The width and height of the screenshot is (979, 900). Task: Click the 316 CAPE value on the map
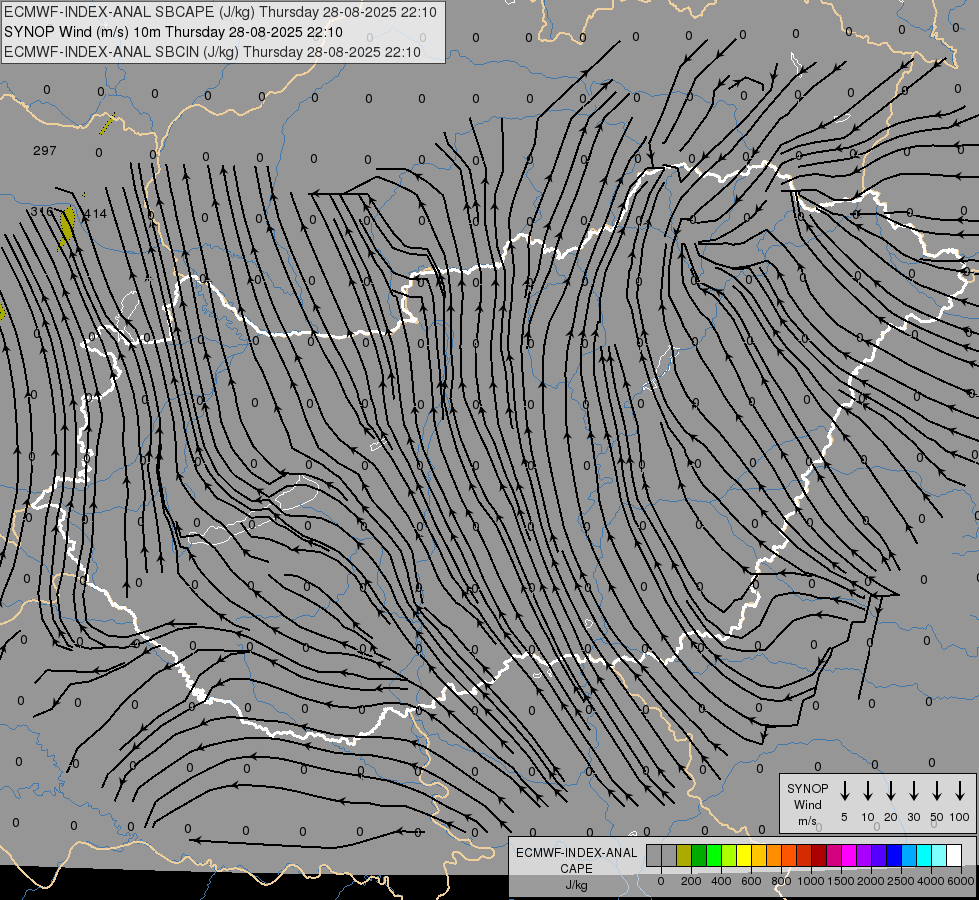click(42, 212)
